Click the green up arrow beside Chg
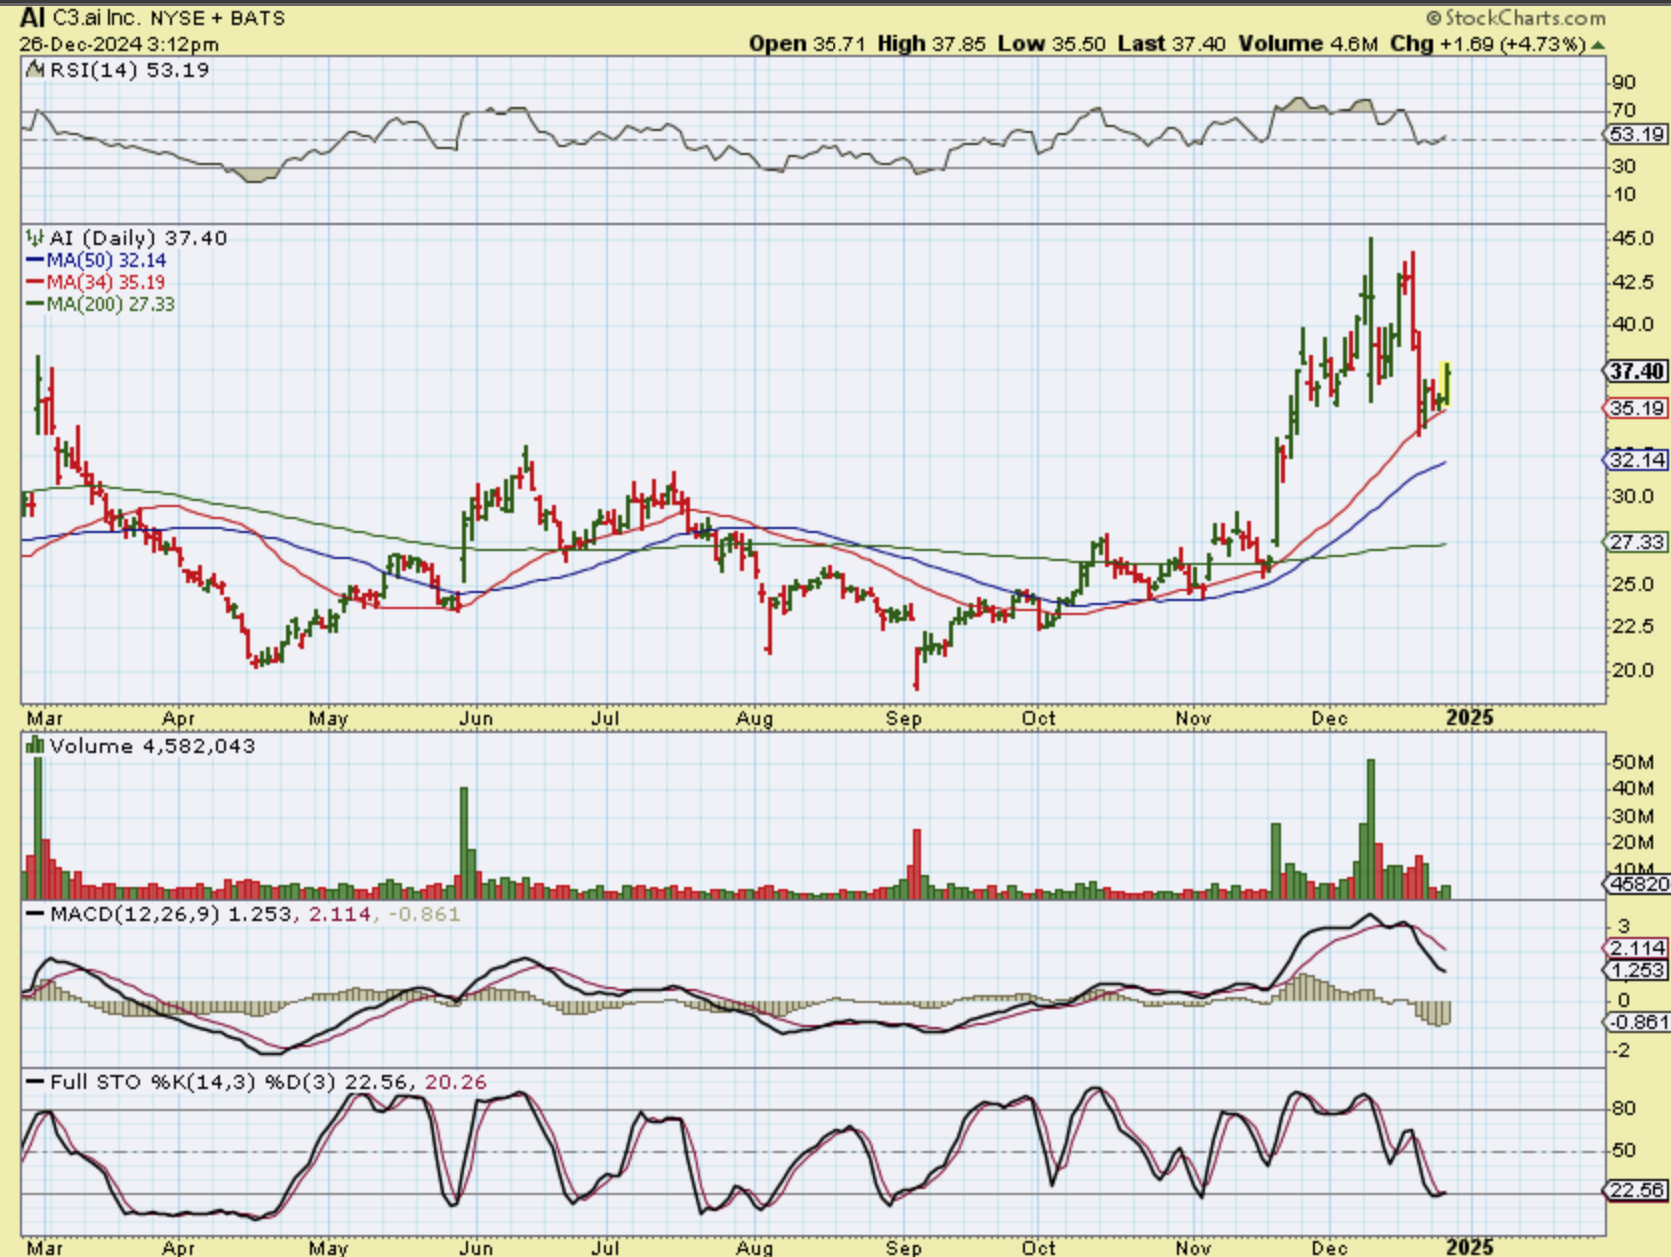 pos(1598,45)
